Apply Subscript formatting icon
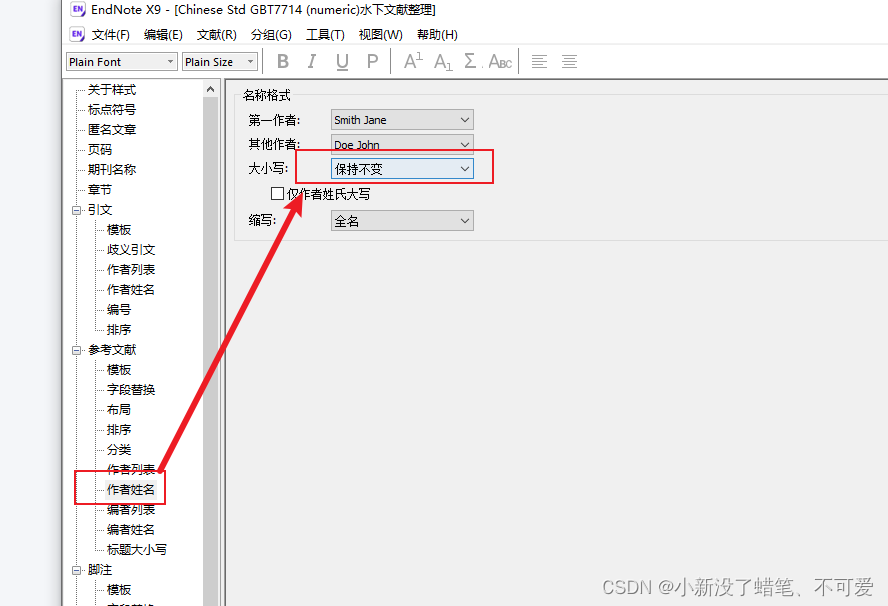Viewport: 888px width, 606px height. tap(443, 61)
